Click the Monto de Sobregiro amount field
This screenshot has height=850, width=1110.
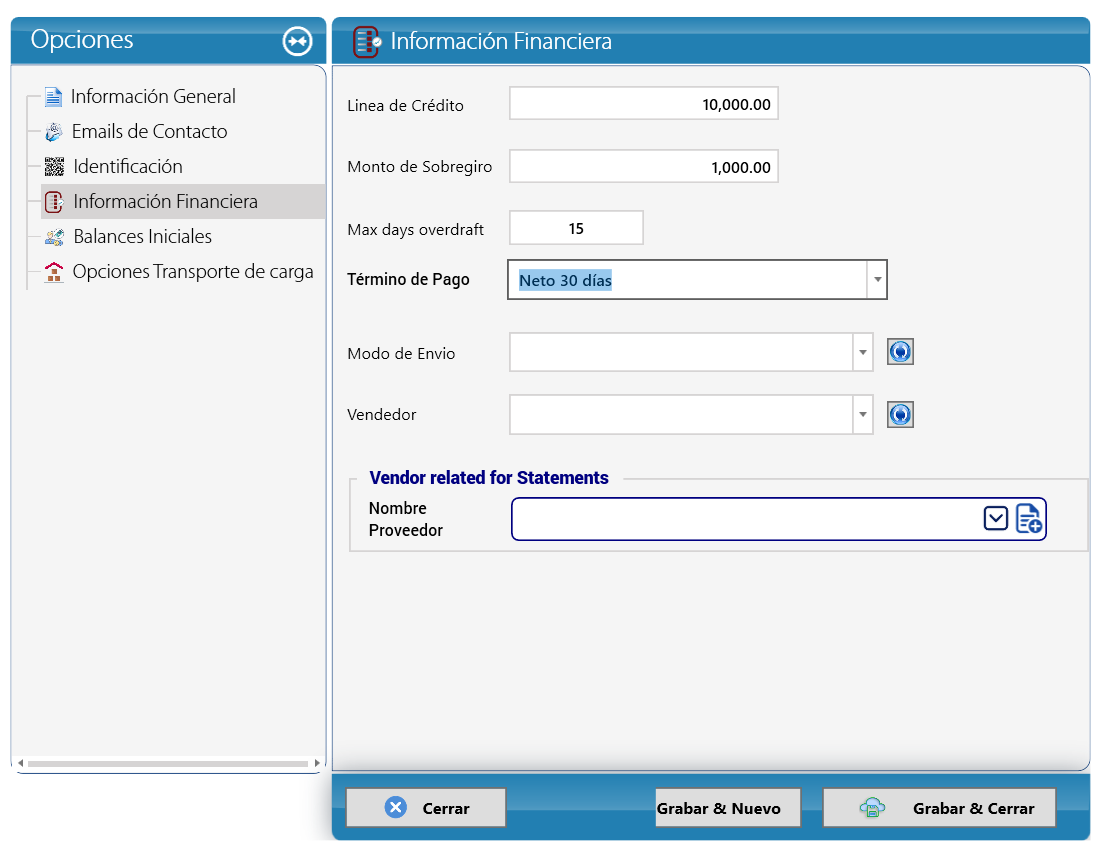click(643, 167)
